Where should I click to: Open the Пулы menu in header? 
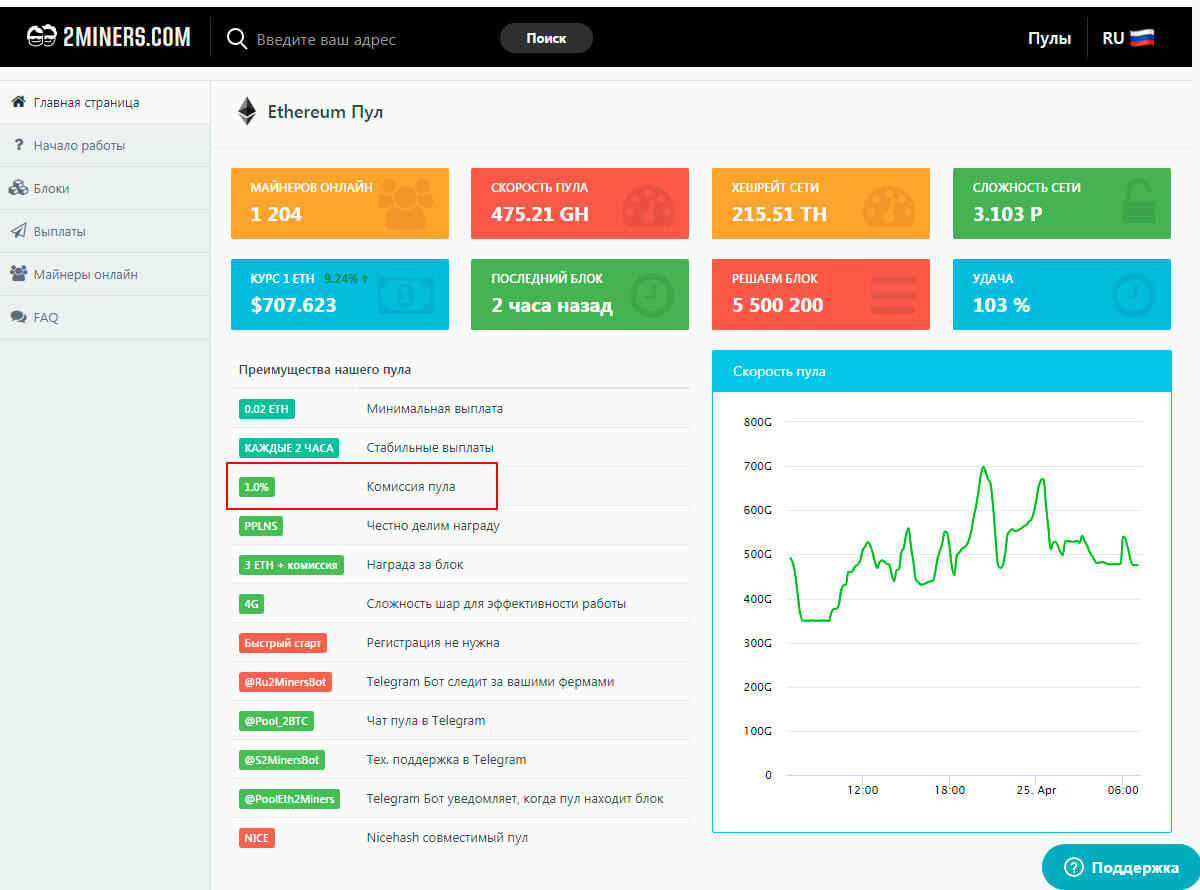1049,39
